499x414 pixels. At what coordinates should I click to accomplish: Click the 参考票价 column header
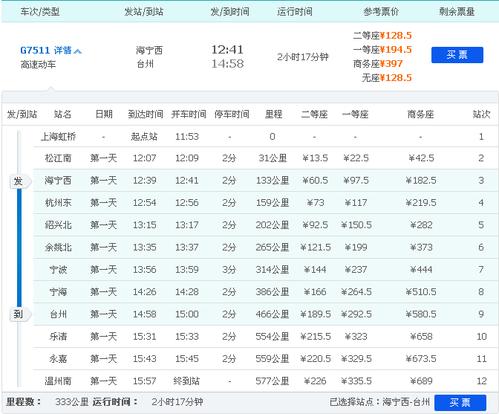[x=381, y=12]
